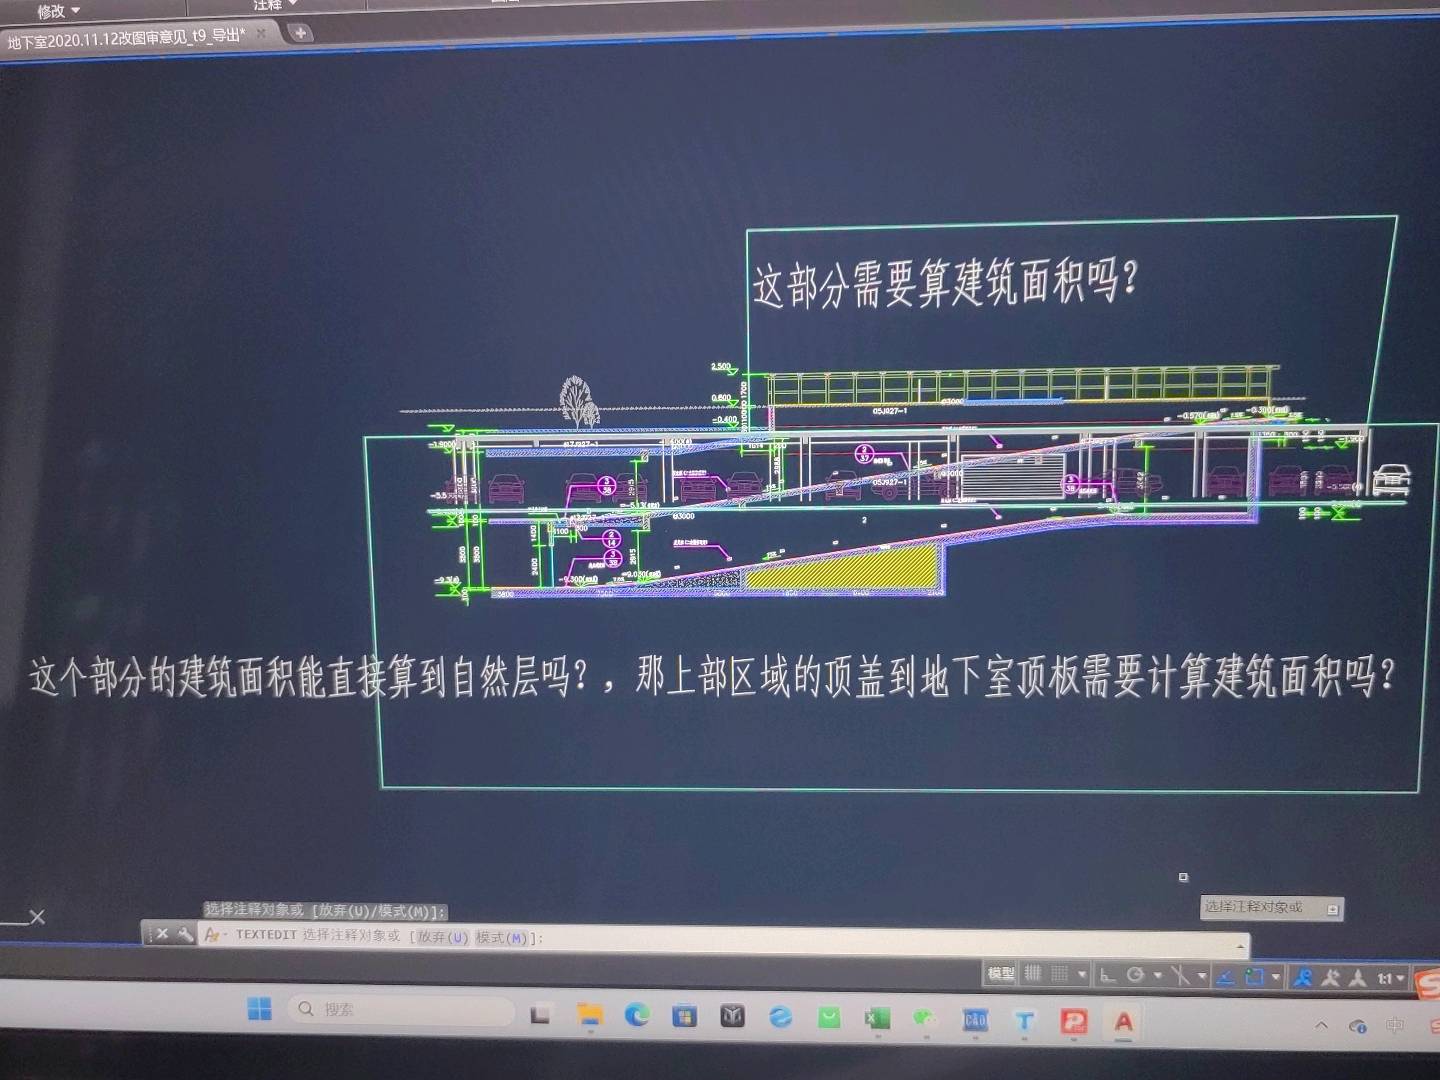Toggle auto-add annotation scales icon
The height and width of the screenshot is (1080, 1440).
pyautogui.click(x=1330, y=978)
